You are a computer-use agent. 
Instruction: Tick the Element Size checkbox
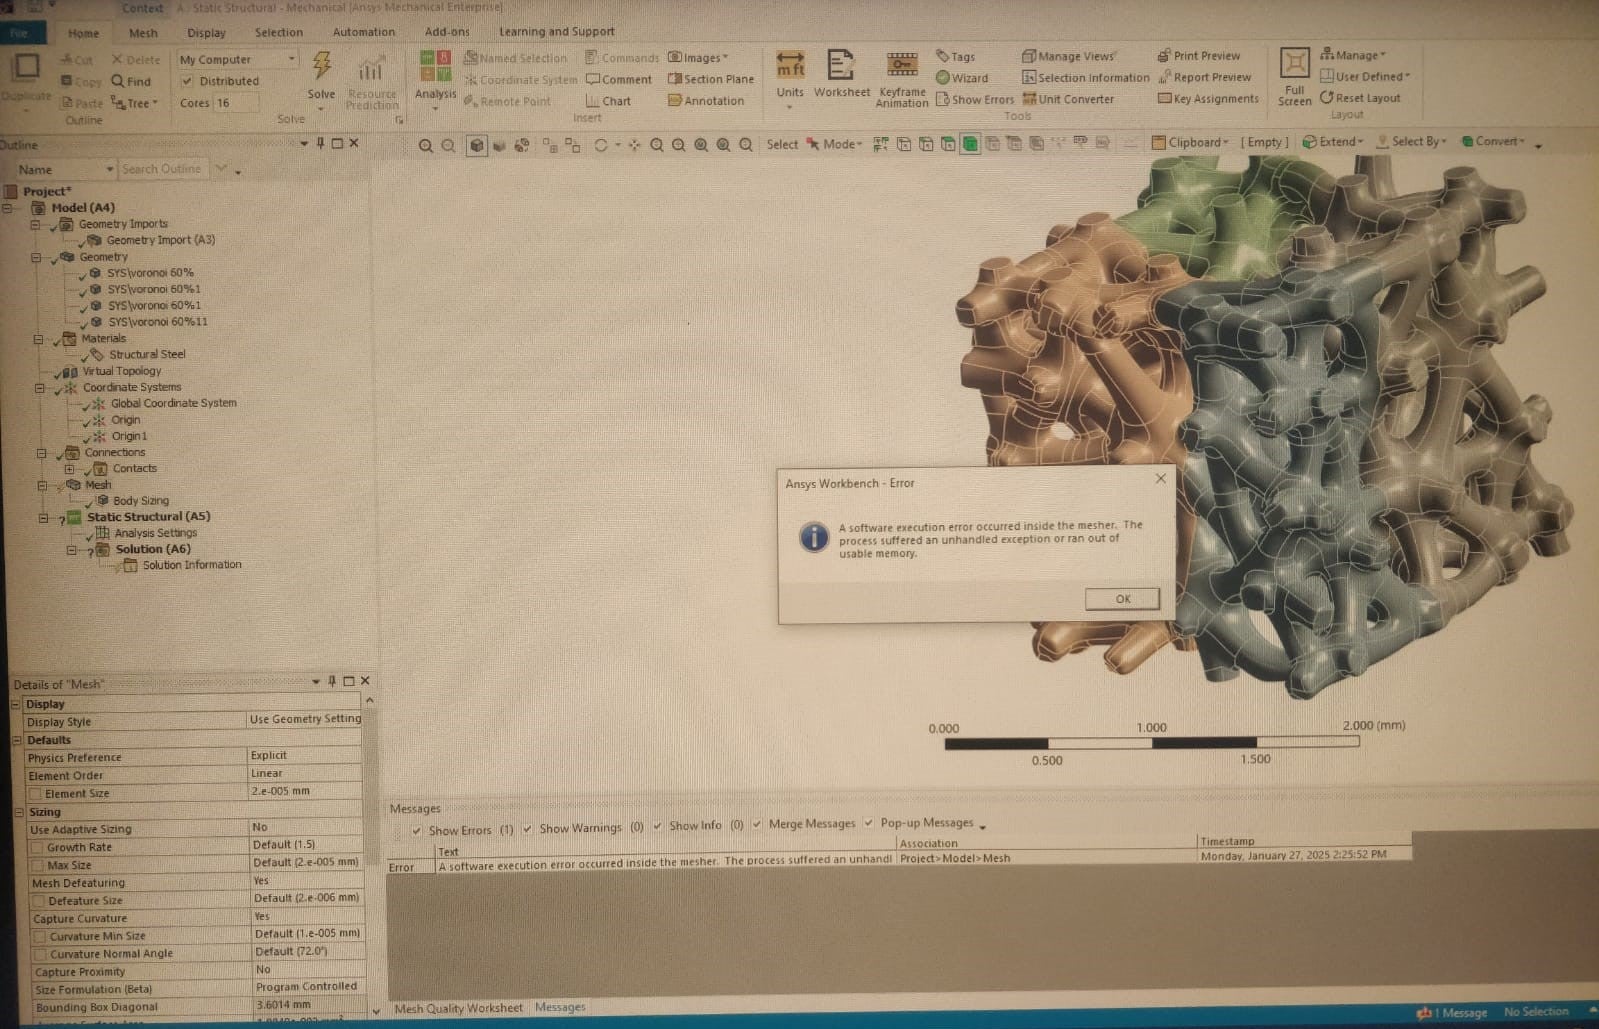pyautogui.click(x=36, y=794)
